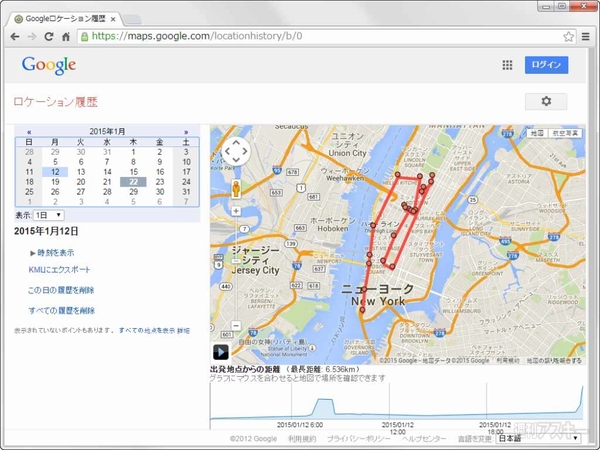
Task: Close the Google location history tab
Action: tap(113, 19)
